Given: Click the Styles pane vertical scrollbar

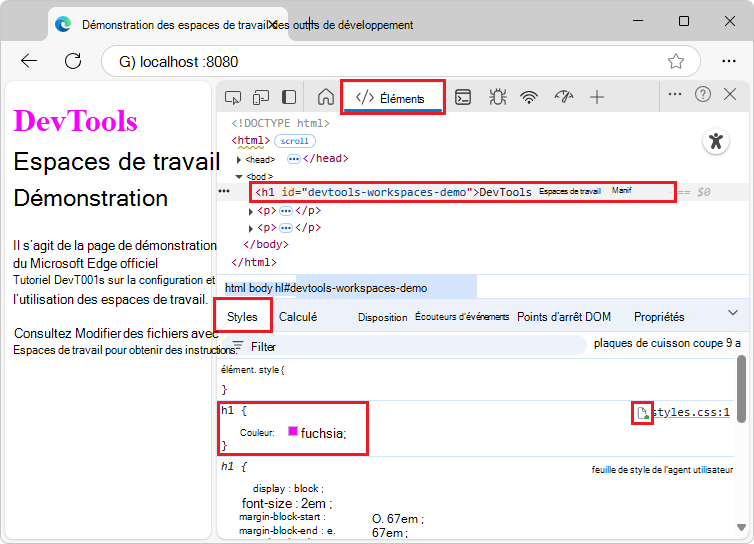Looking at the screenshot, I should coord(741,390).
